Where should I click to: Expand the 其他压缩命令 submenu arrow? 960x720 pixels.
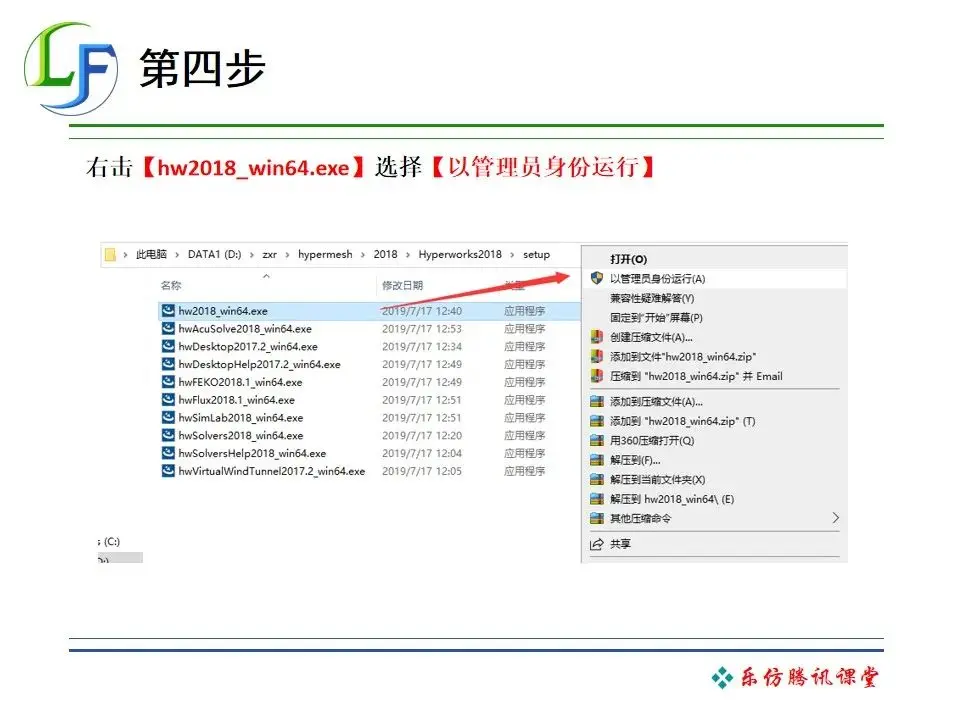tap(836, 518)
